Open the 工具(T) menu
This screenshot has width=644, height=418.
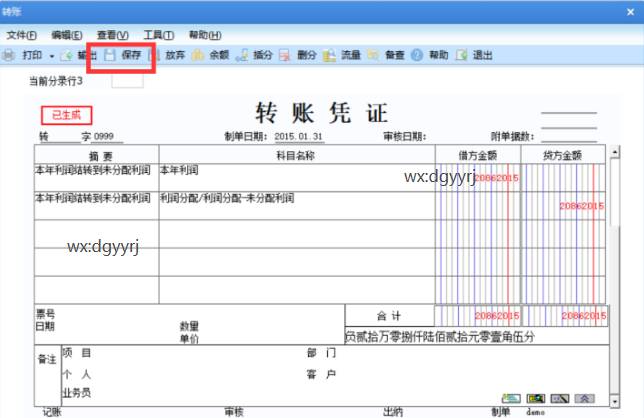tap(158, 35)
